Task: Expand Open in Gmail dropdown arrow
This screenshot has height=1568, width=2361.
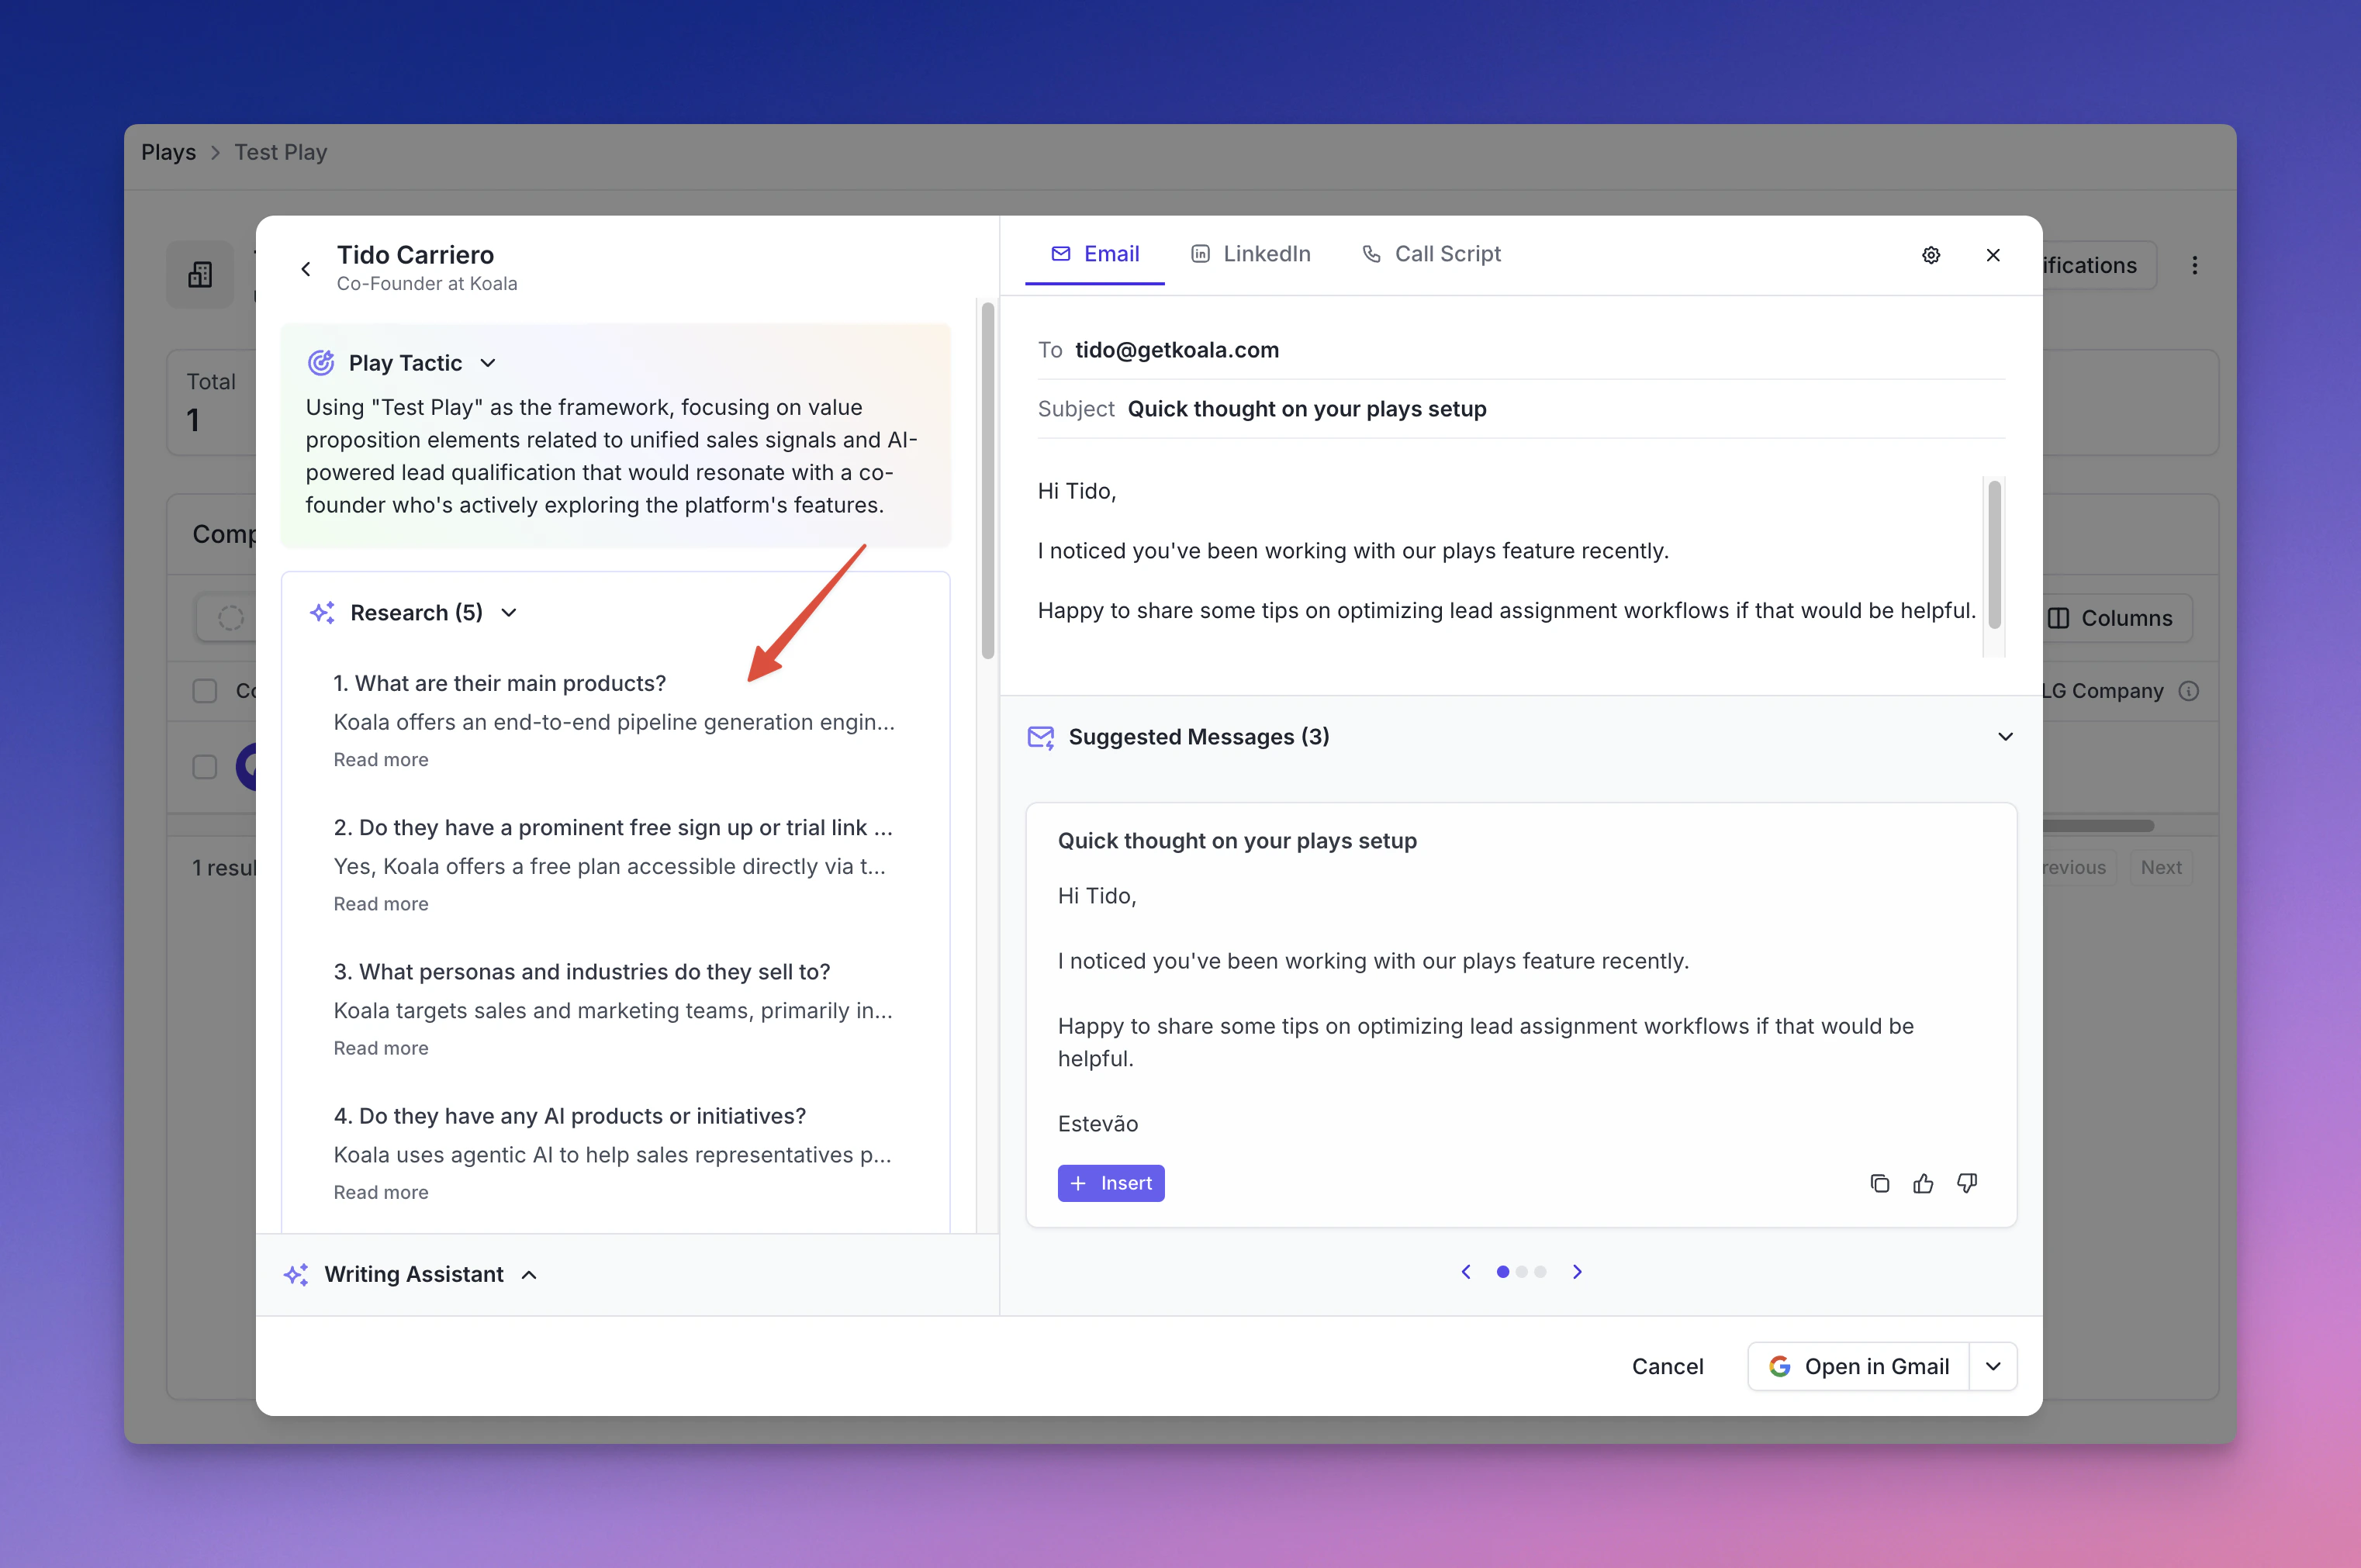Action: click(x=1992, y=1366)
